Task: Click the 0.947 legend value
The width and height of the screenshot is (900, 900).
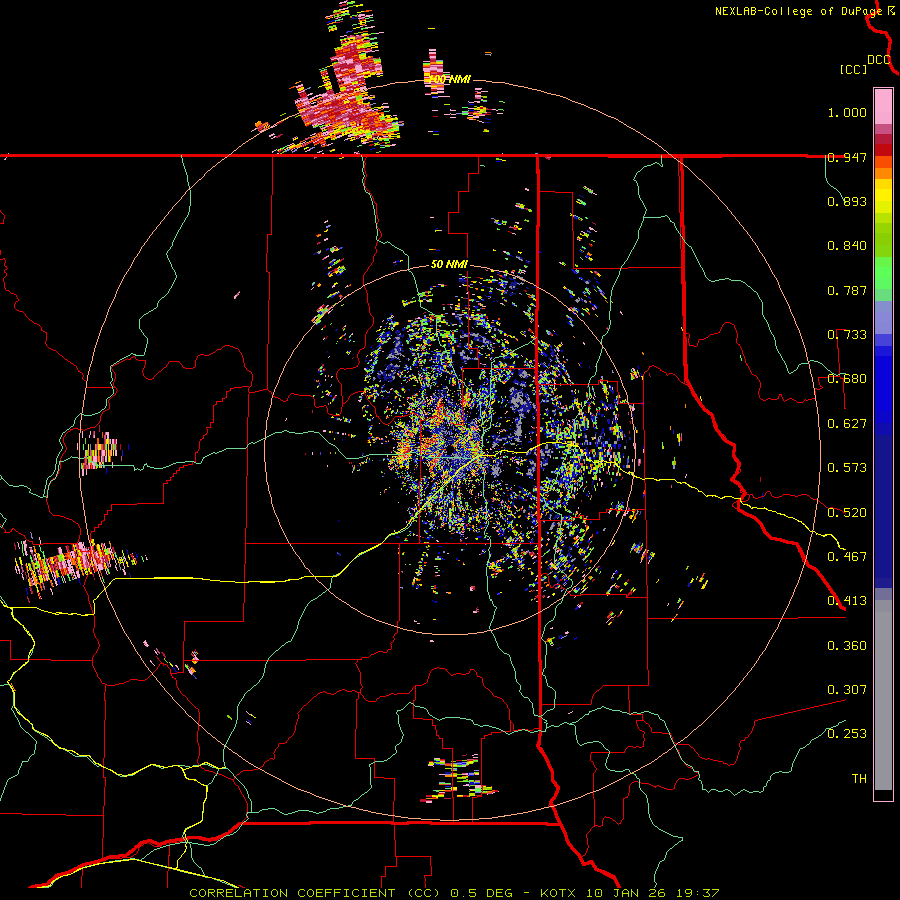Action: click(847, 157)
